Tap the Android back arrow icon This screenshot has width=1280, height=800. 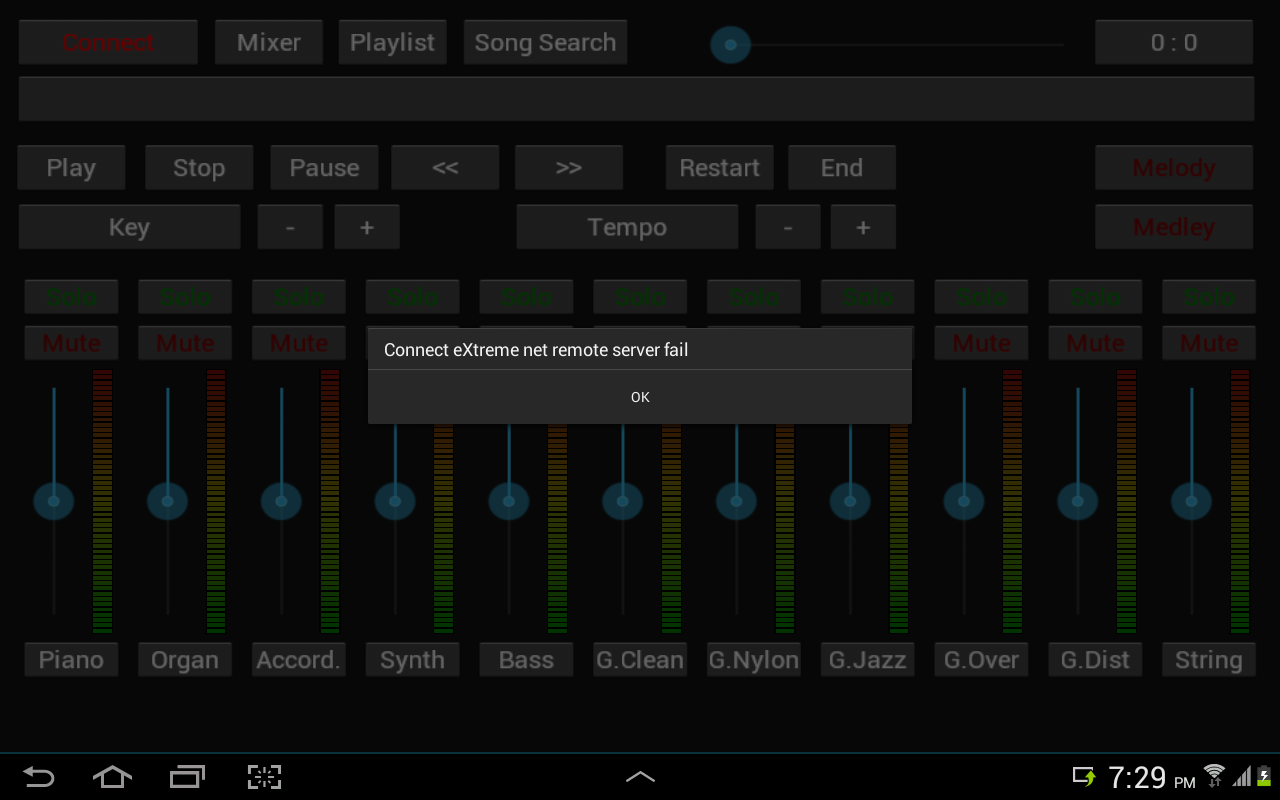pyautogui.click(x=38, y=777)
